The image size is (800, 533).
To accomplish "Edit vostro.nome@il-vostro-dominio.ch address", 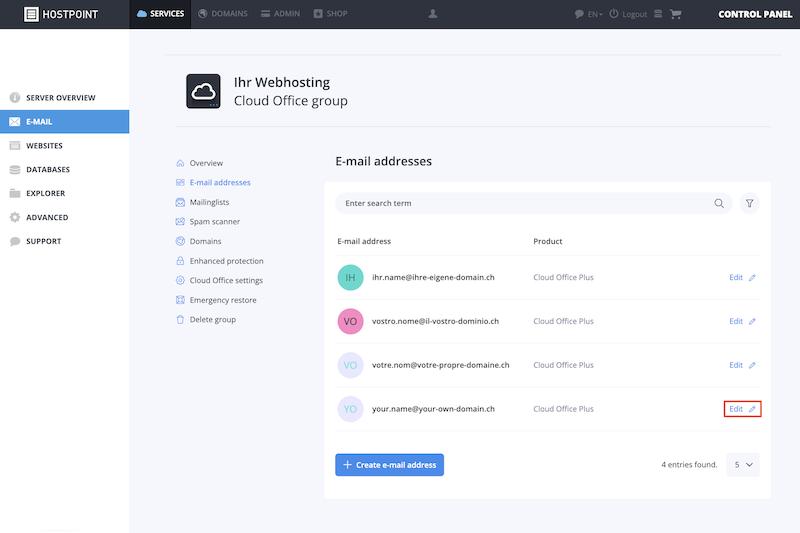I will (x=742, y=321).
